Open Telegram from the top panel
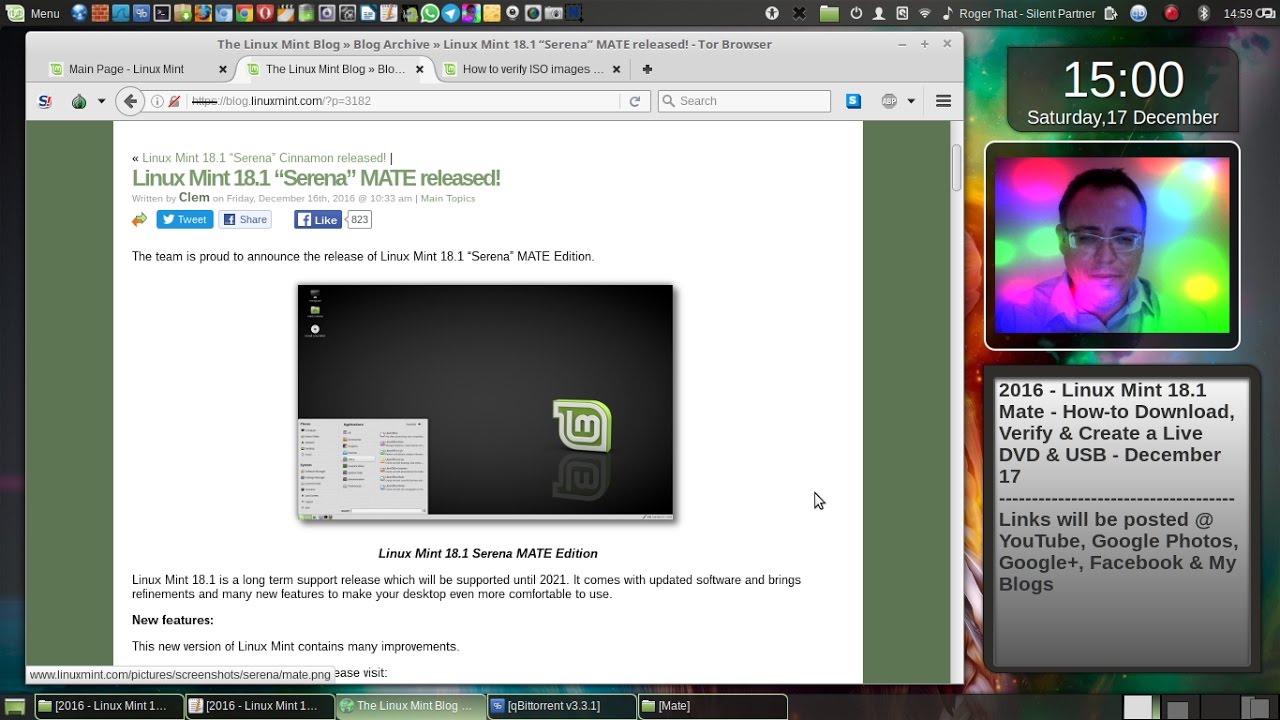Viewport: 1280px width, 720px height. [x=450, y=13]
